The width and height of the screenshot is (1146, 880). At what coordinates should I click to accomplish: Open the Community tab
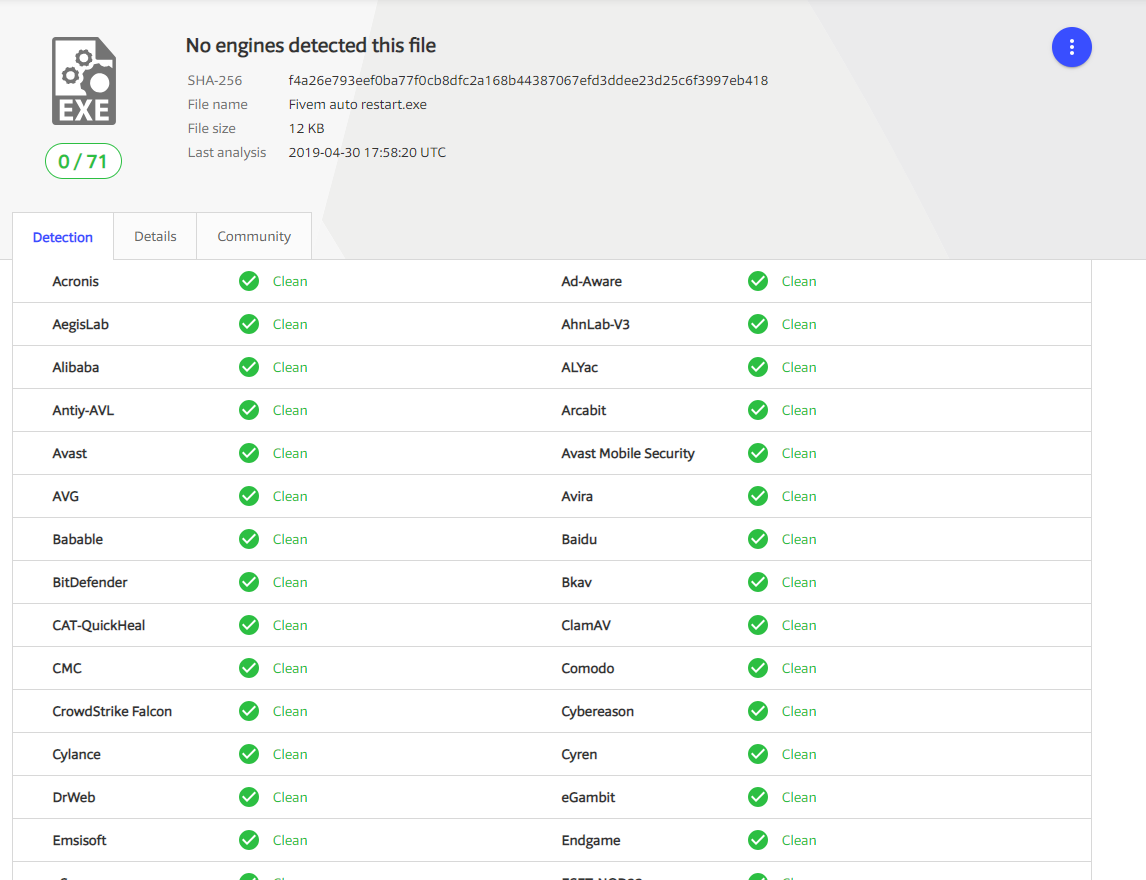[x=253, y=236]
